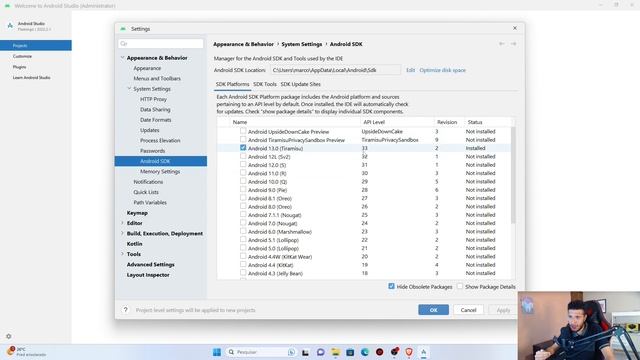Screen dimensions: 640x360
Task: Click the Cancel button
Action: 468,310
